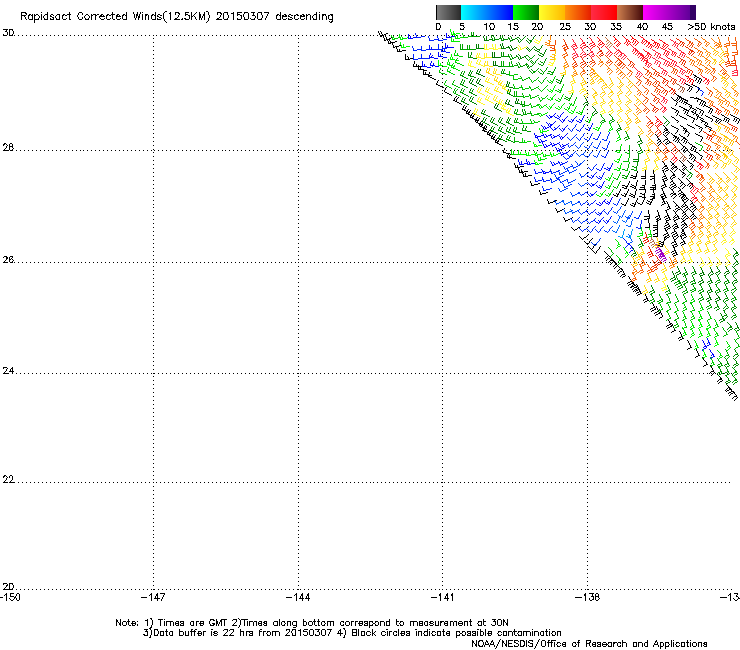Click the latitude label '24'
This screenshot has width=740, height=650.
(8, 371)
